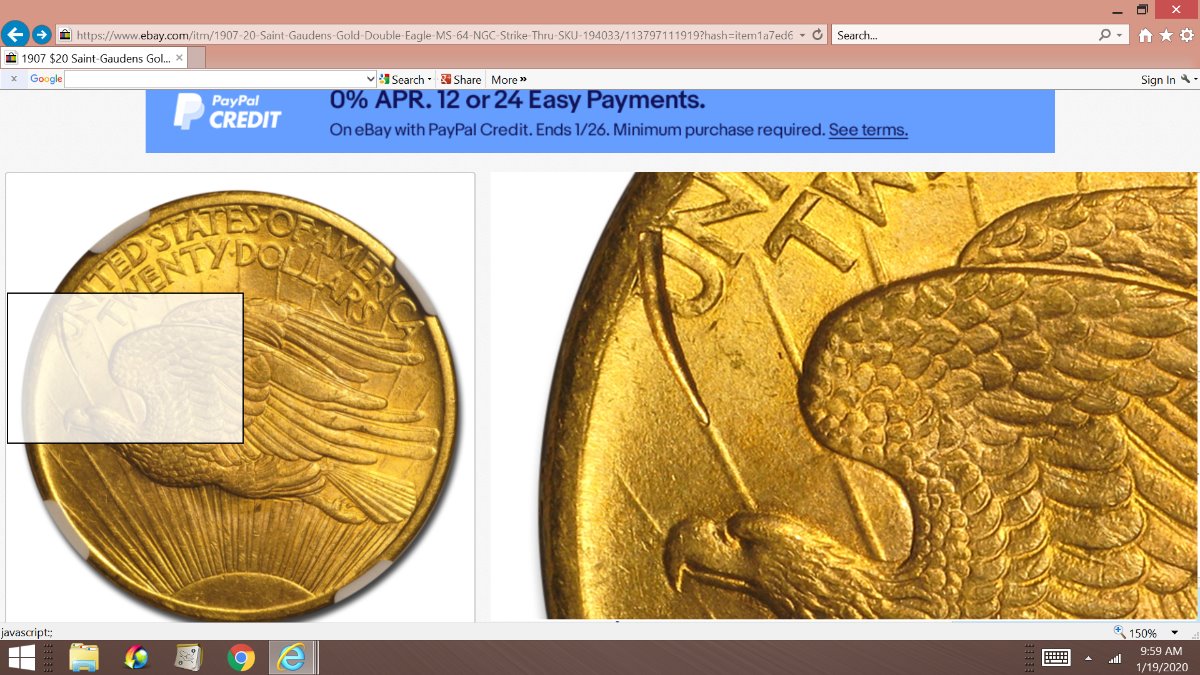Open the Tools gear icon
Screen dimensions: 1200x675
(x=1187, y=35)
